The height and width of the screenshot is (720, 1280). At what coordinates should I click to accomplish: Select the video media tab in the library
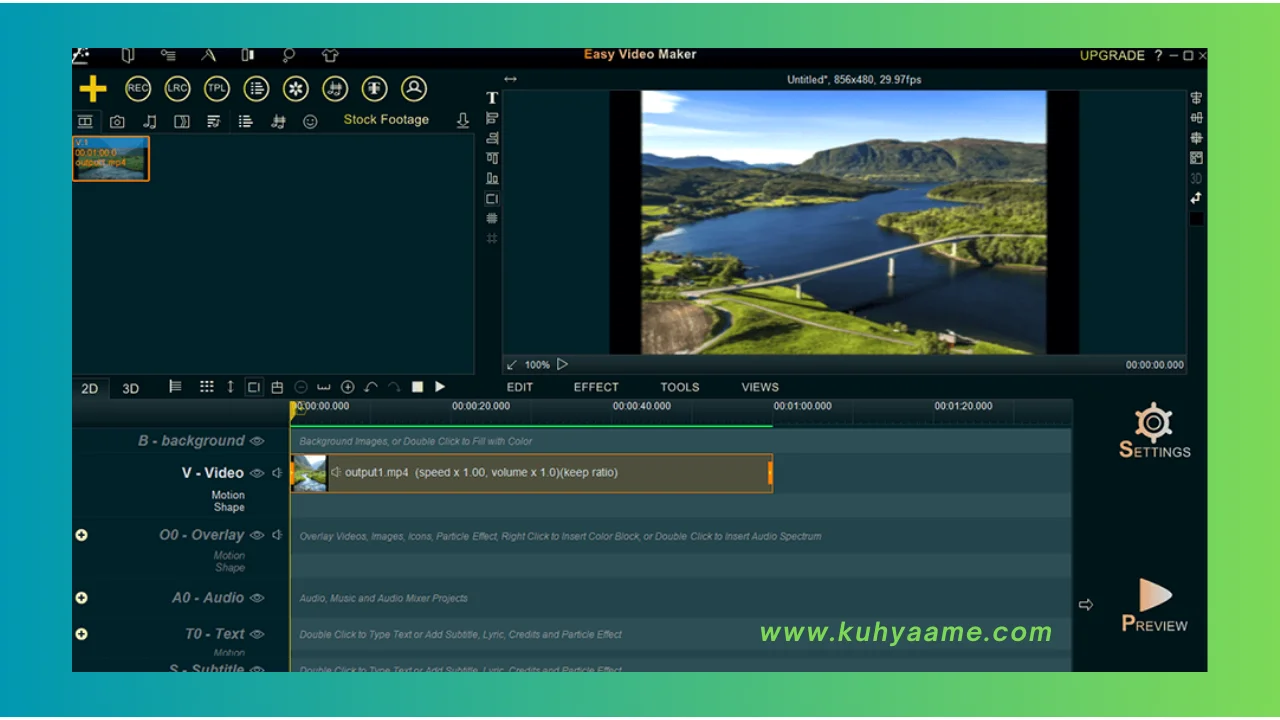click(85, 121)
